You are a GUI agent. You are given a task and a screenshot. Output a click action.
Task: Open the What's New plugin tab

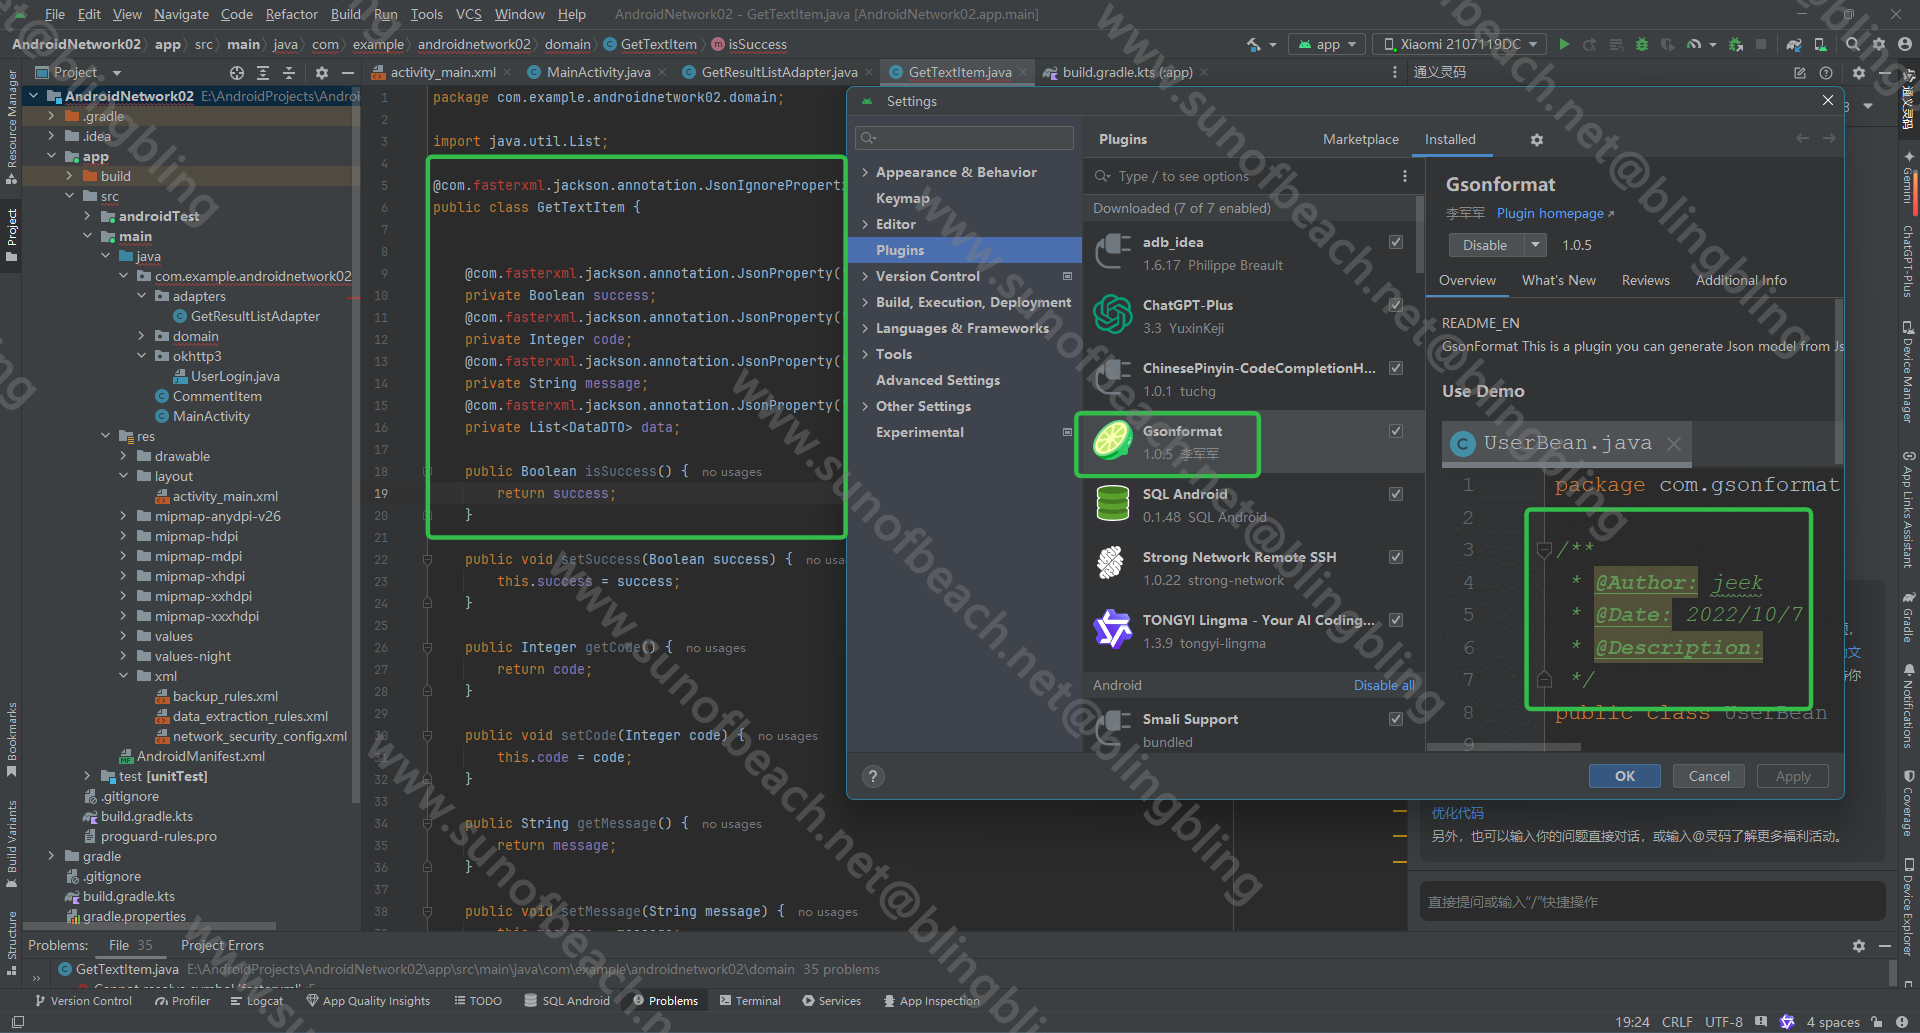(x=1558, y=280)
